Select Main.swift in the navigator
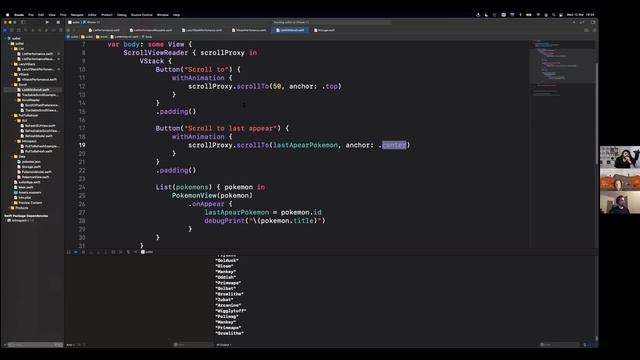640x360 pixels. point(25,187)
